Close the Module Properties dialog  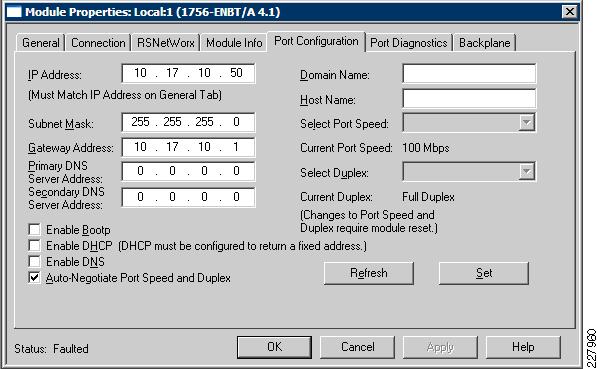(570, 12)
